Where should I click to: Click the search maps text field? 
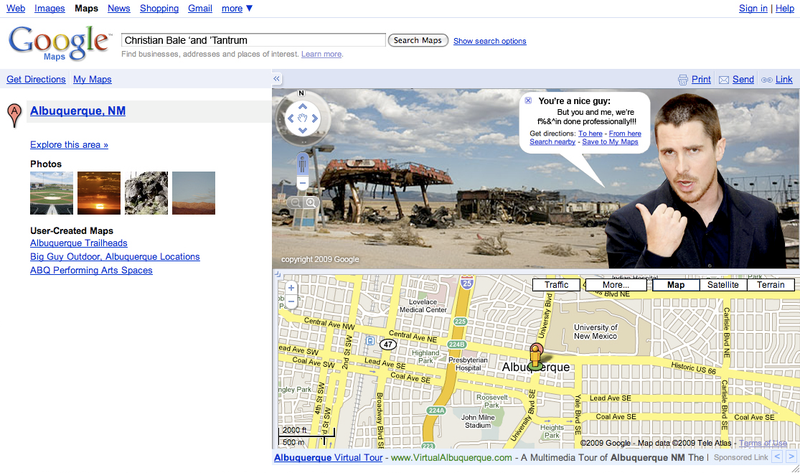point(253,40)
